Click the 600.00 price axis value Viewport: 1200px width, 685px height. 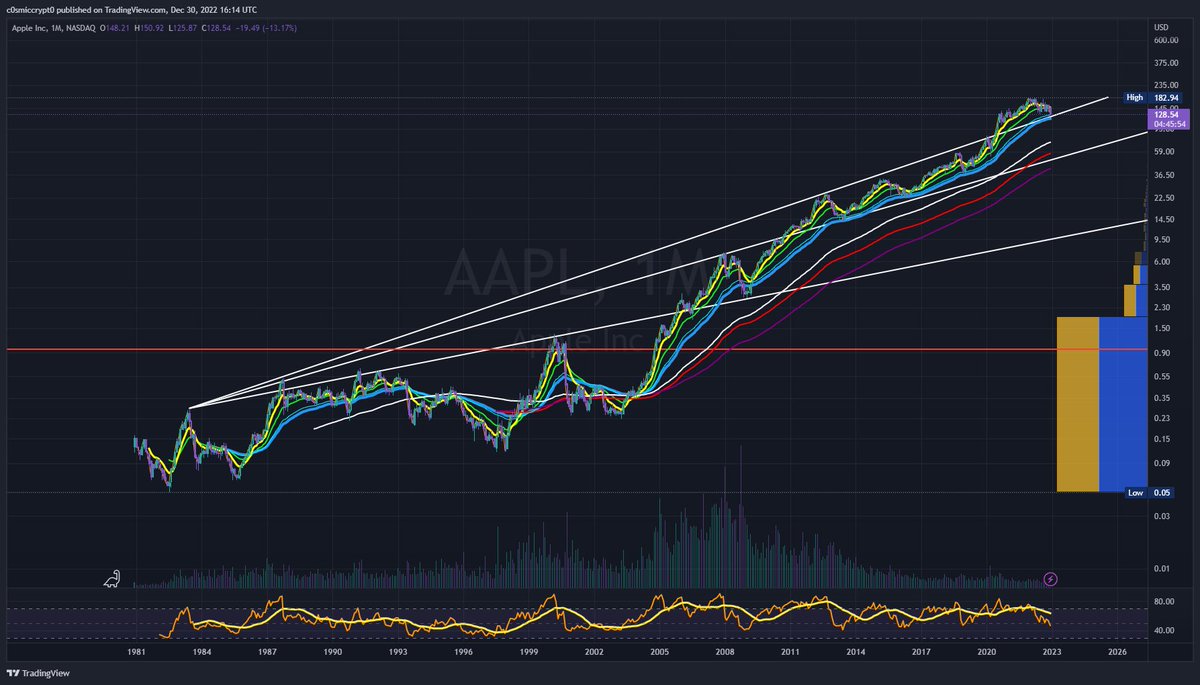click(1165, 40)
